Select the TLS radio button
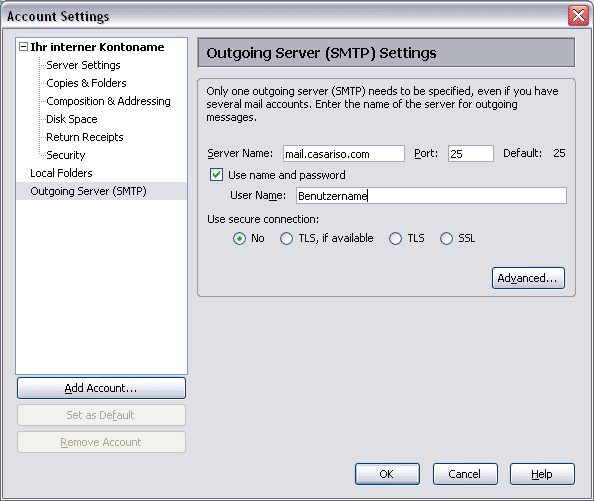 pyautogui.click(x=395, y=239)
